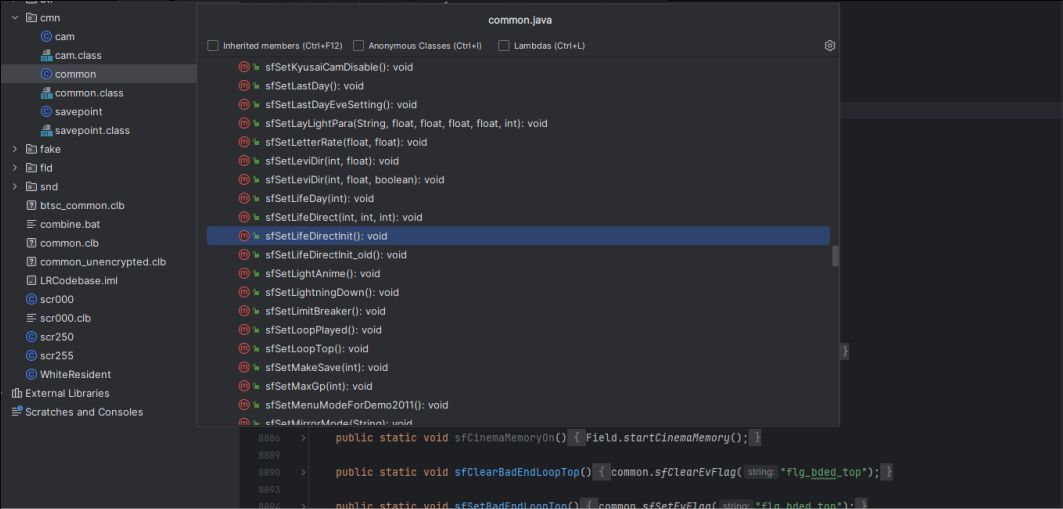Click the cam class icon in tree
Screen dimensions: 1063x509
point(46,37)
